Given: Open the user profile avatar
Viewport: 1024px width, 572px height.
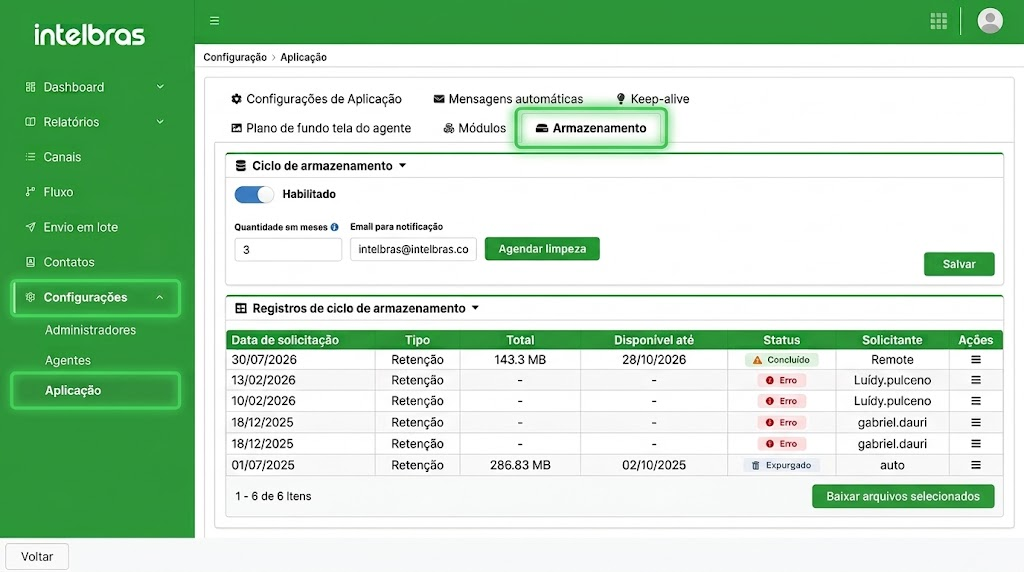Looking at the screenshot, I should pyautogui.click(x=989, y=21).
